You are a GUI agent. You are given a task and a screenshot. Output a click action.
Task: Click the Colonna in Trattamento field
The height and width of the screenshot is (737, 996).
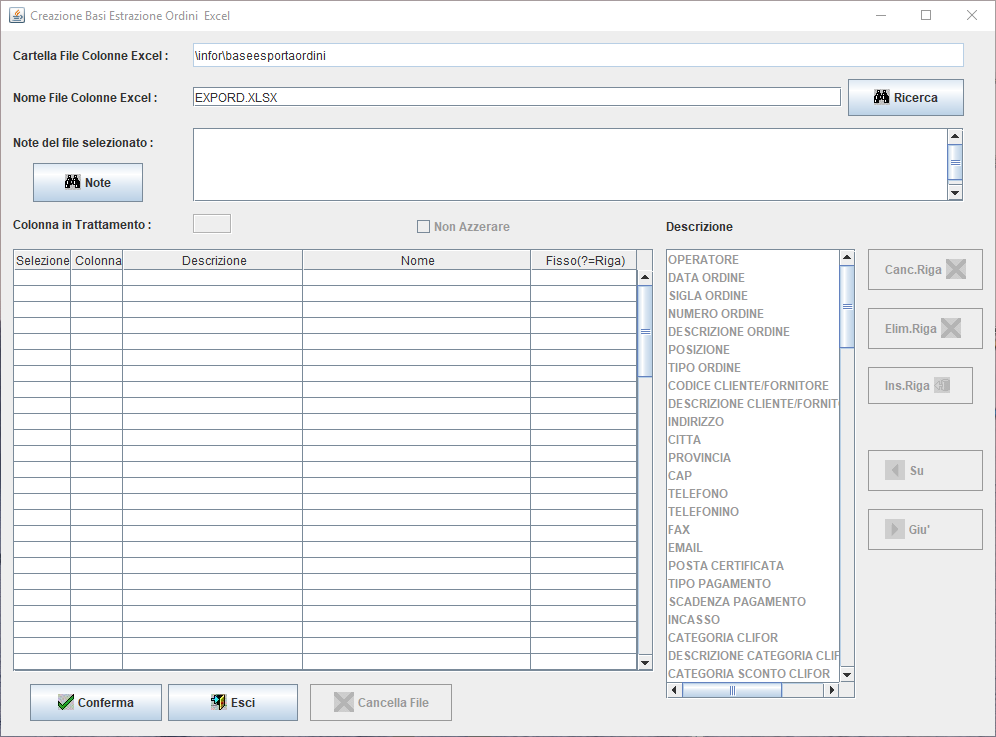(x=212, y=224)
